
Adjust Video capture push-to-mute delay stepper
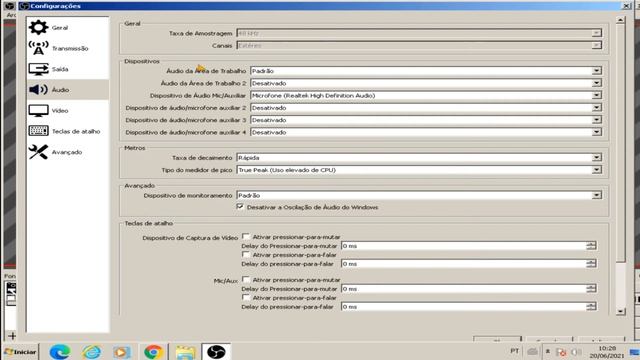click(x=591, y=246)
